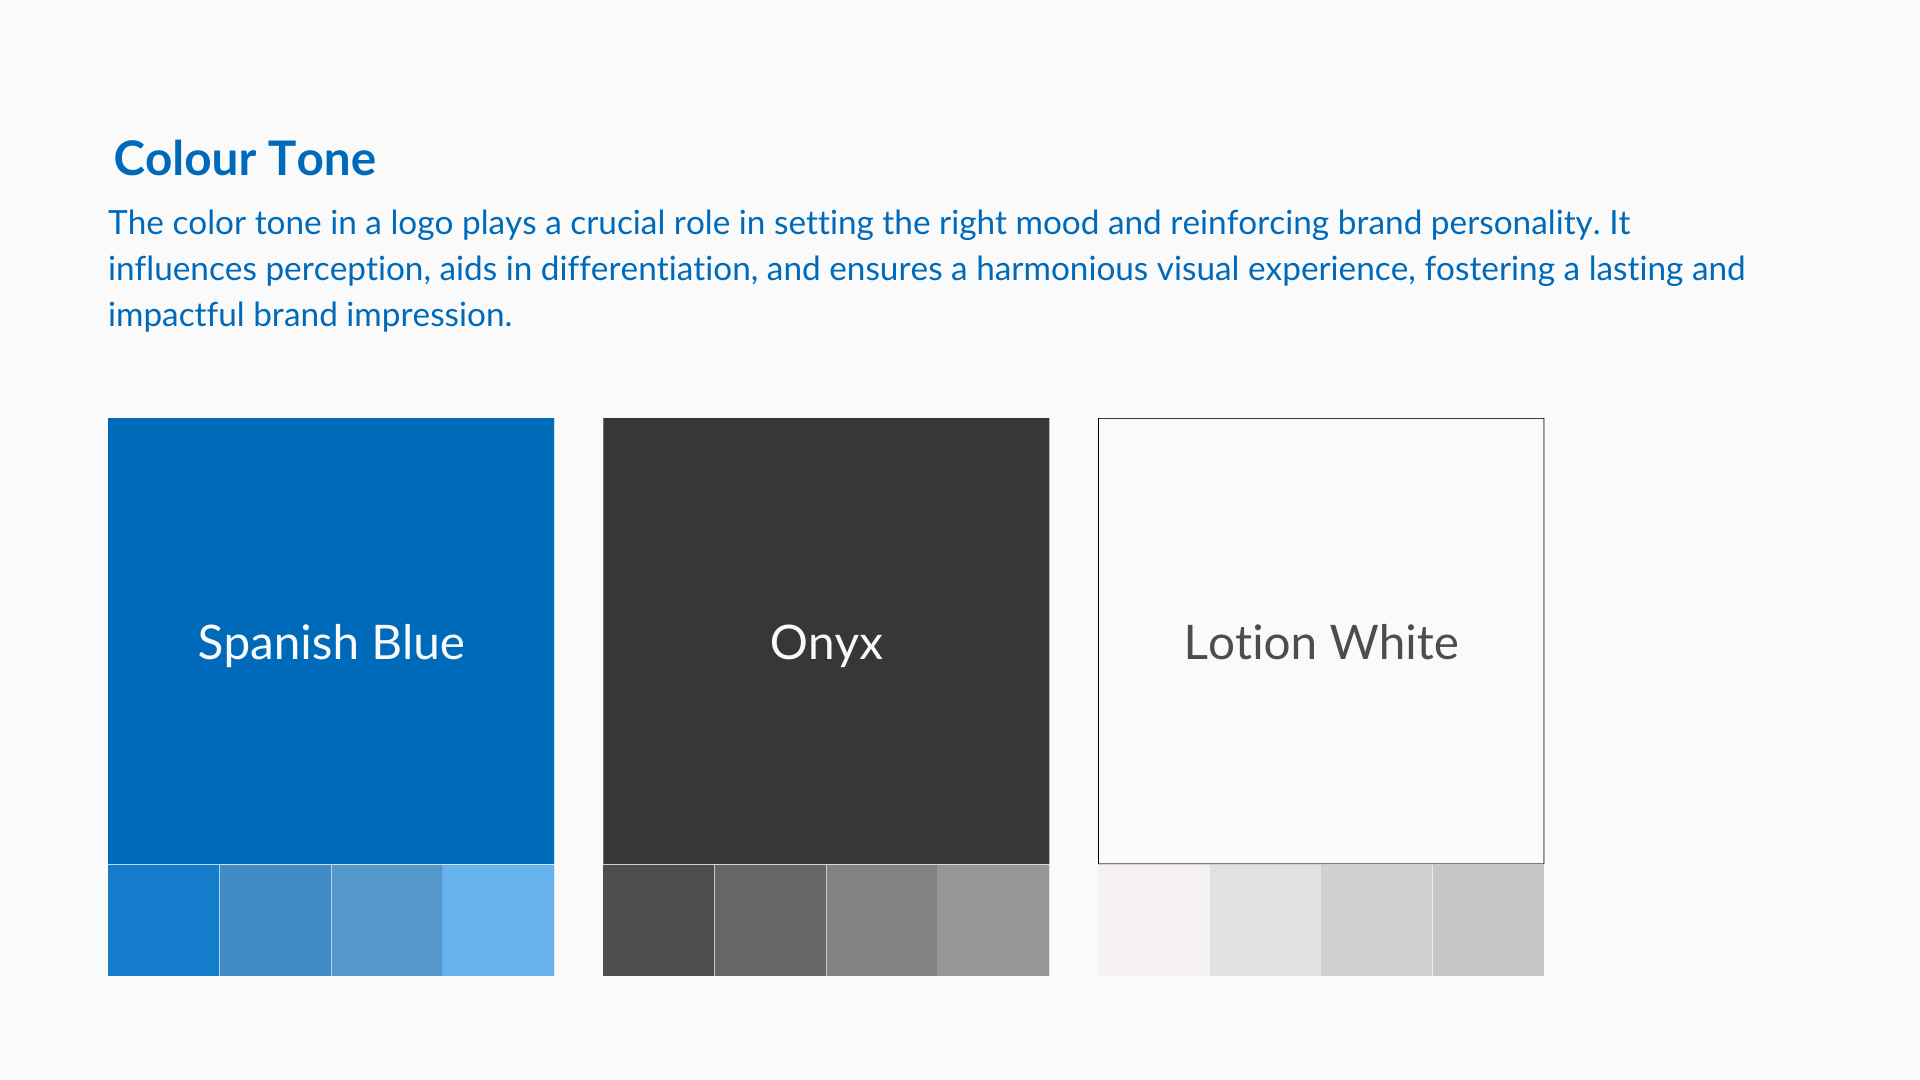Image resolution: width=1920 pixels, height=1080 pixels.
Task: Select the Lotion White color box
Action: 1321,641
